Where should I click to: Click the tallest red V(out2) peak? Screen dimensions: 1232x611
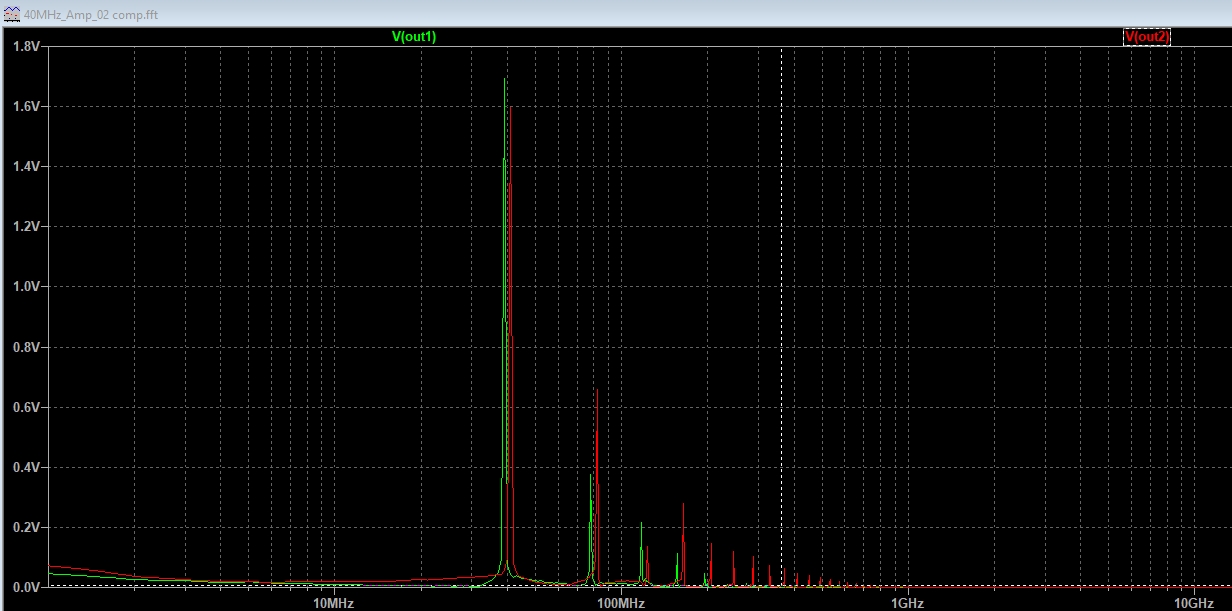coord(510,108)
